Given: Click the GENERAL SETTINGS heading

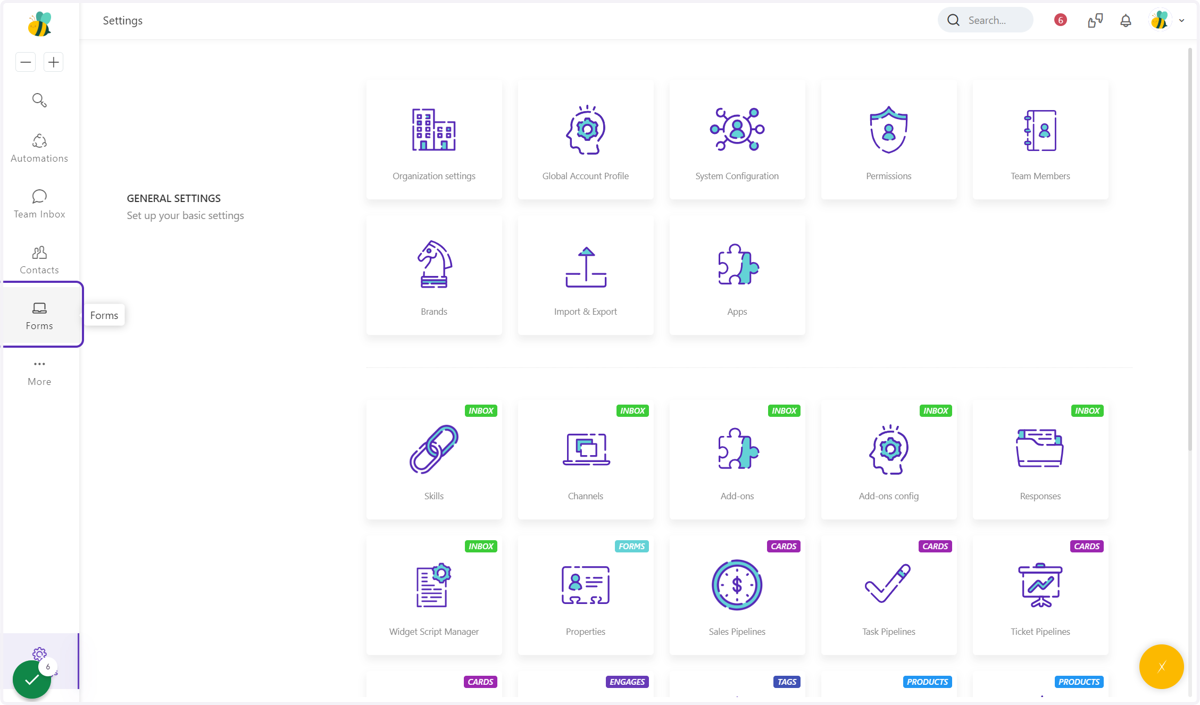Looking at the screenshot, I should point(174,198).
